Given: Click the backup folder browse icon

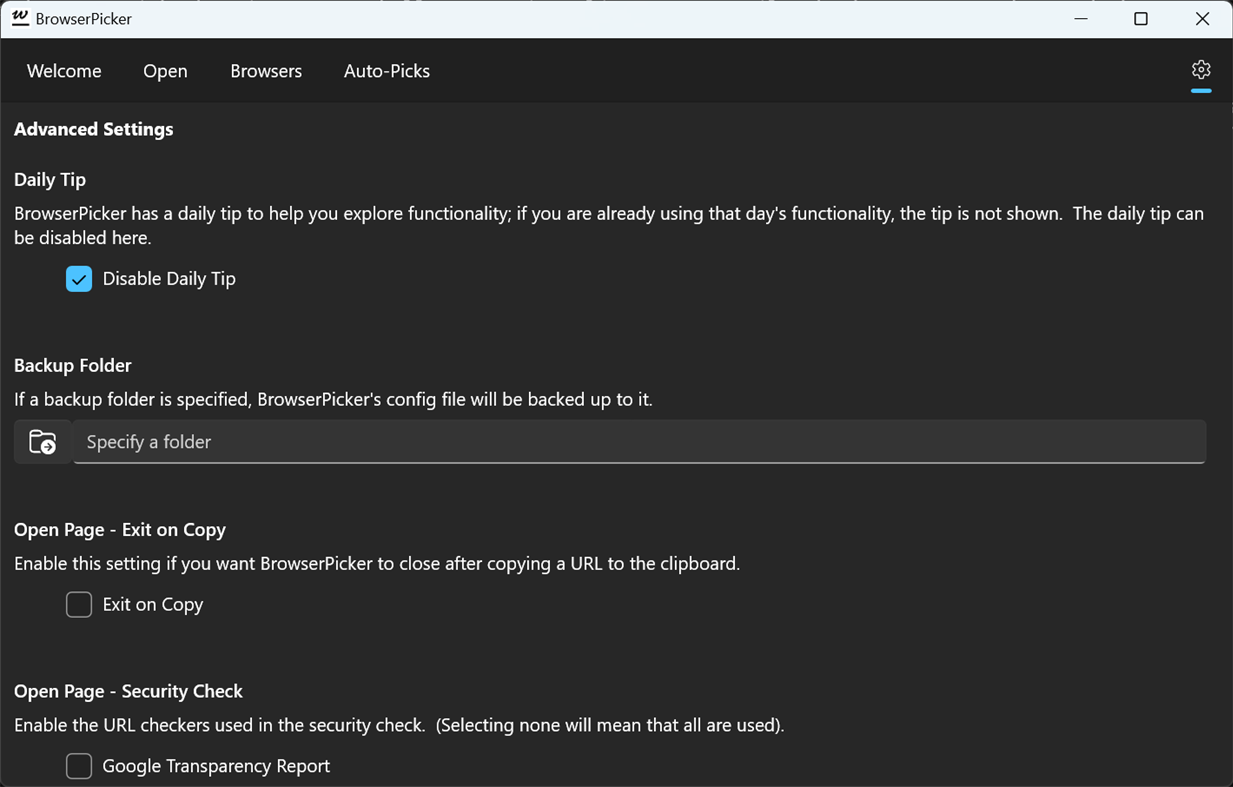Looking at the screenshot, I should (x=43, y=442).
